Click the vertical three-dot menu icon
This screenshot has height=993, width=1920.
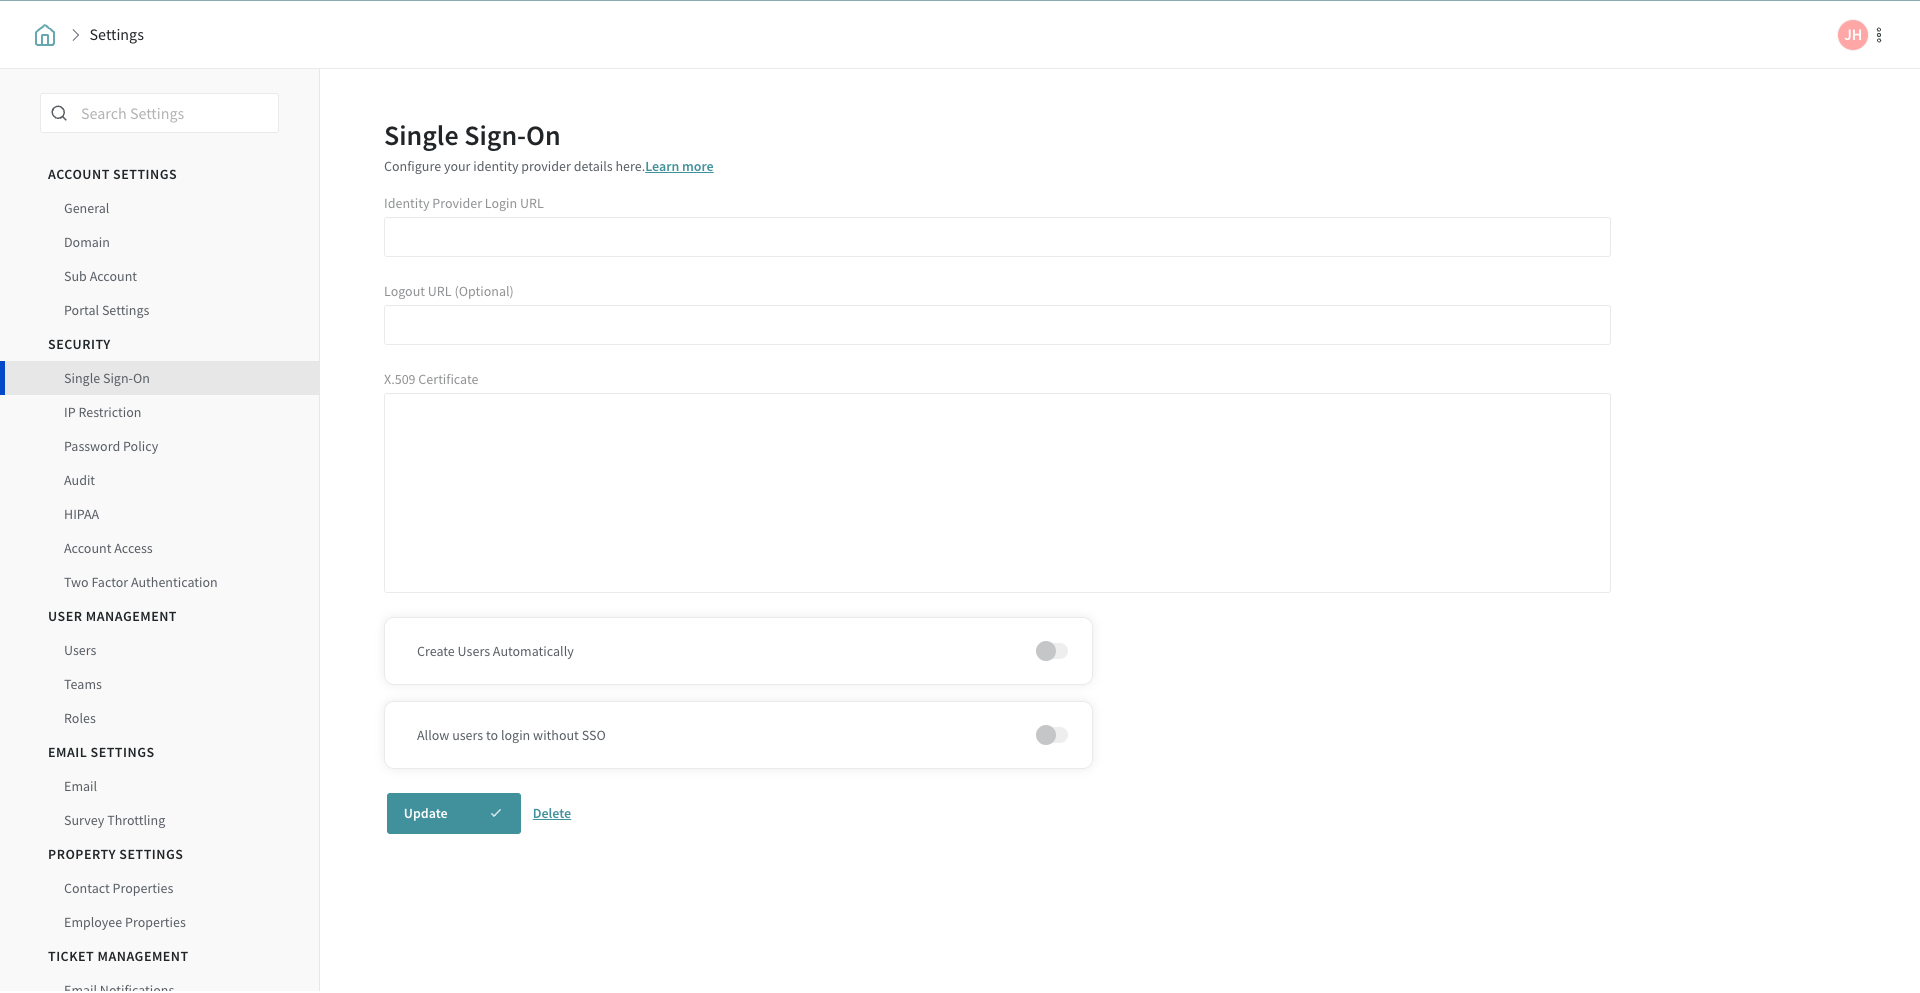[x=1879, y=35]
